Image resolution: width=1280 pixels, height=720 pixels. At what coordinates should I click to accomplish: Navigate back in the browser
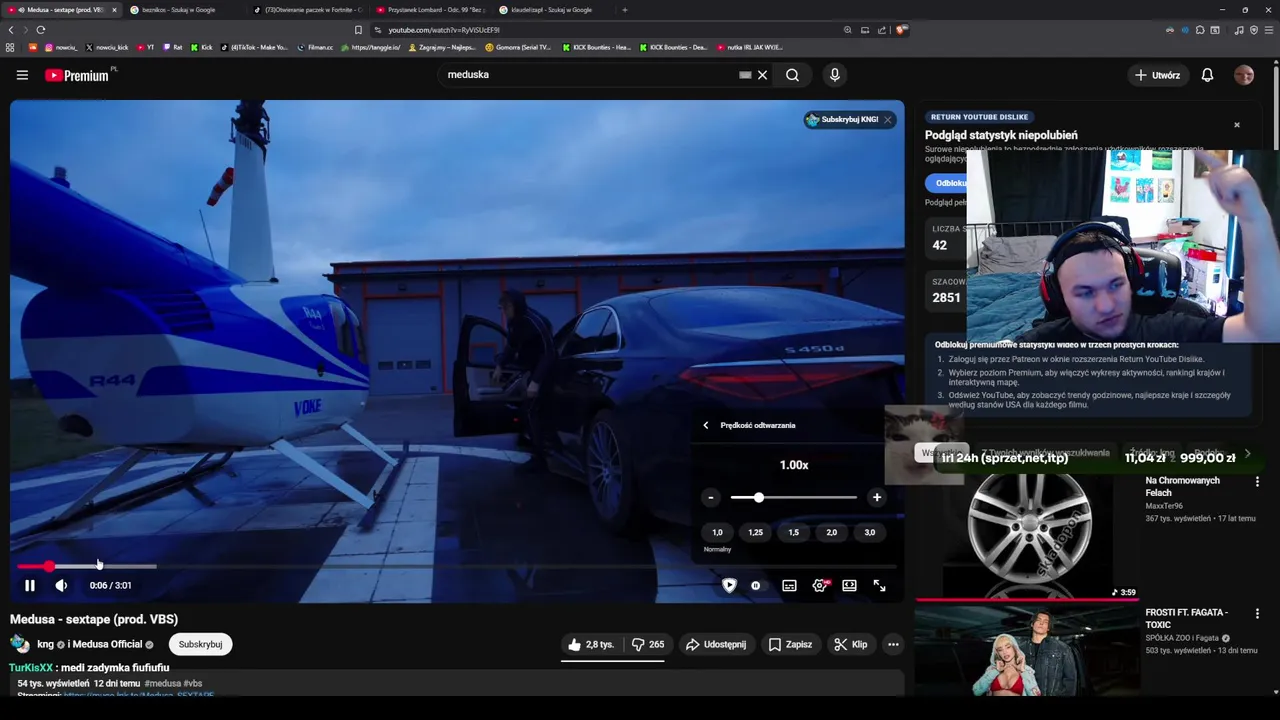[10, 30]
